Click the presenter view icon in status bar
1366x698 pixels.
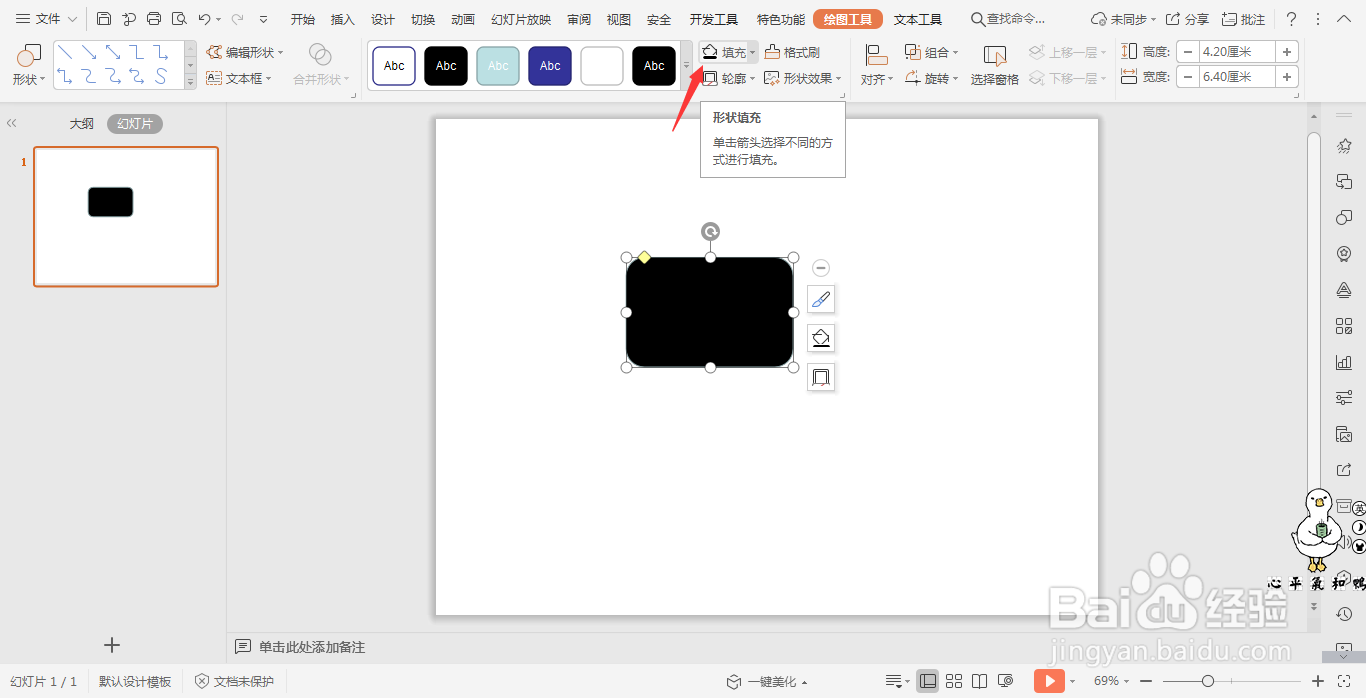(x=1006, y=681)
